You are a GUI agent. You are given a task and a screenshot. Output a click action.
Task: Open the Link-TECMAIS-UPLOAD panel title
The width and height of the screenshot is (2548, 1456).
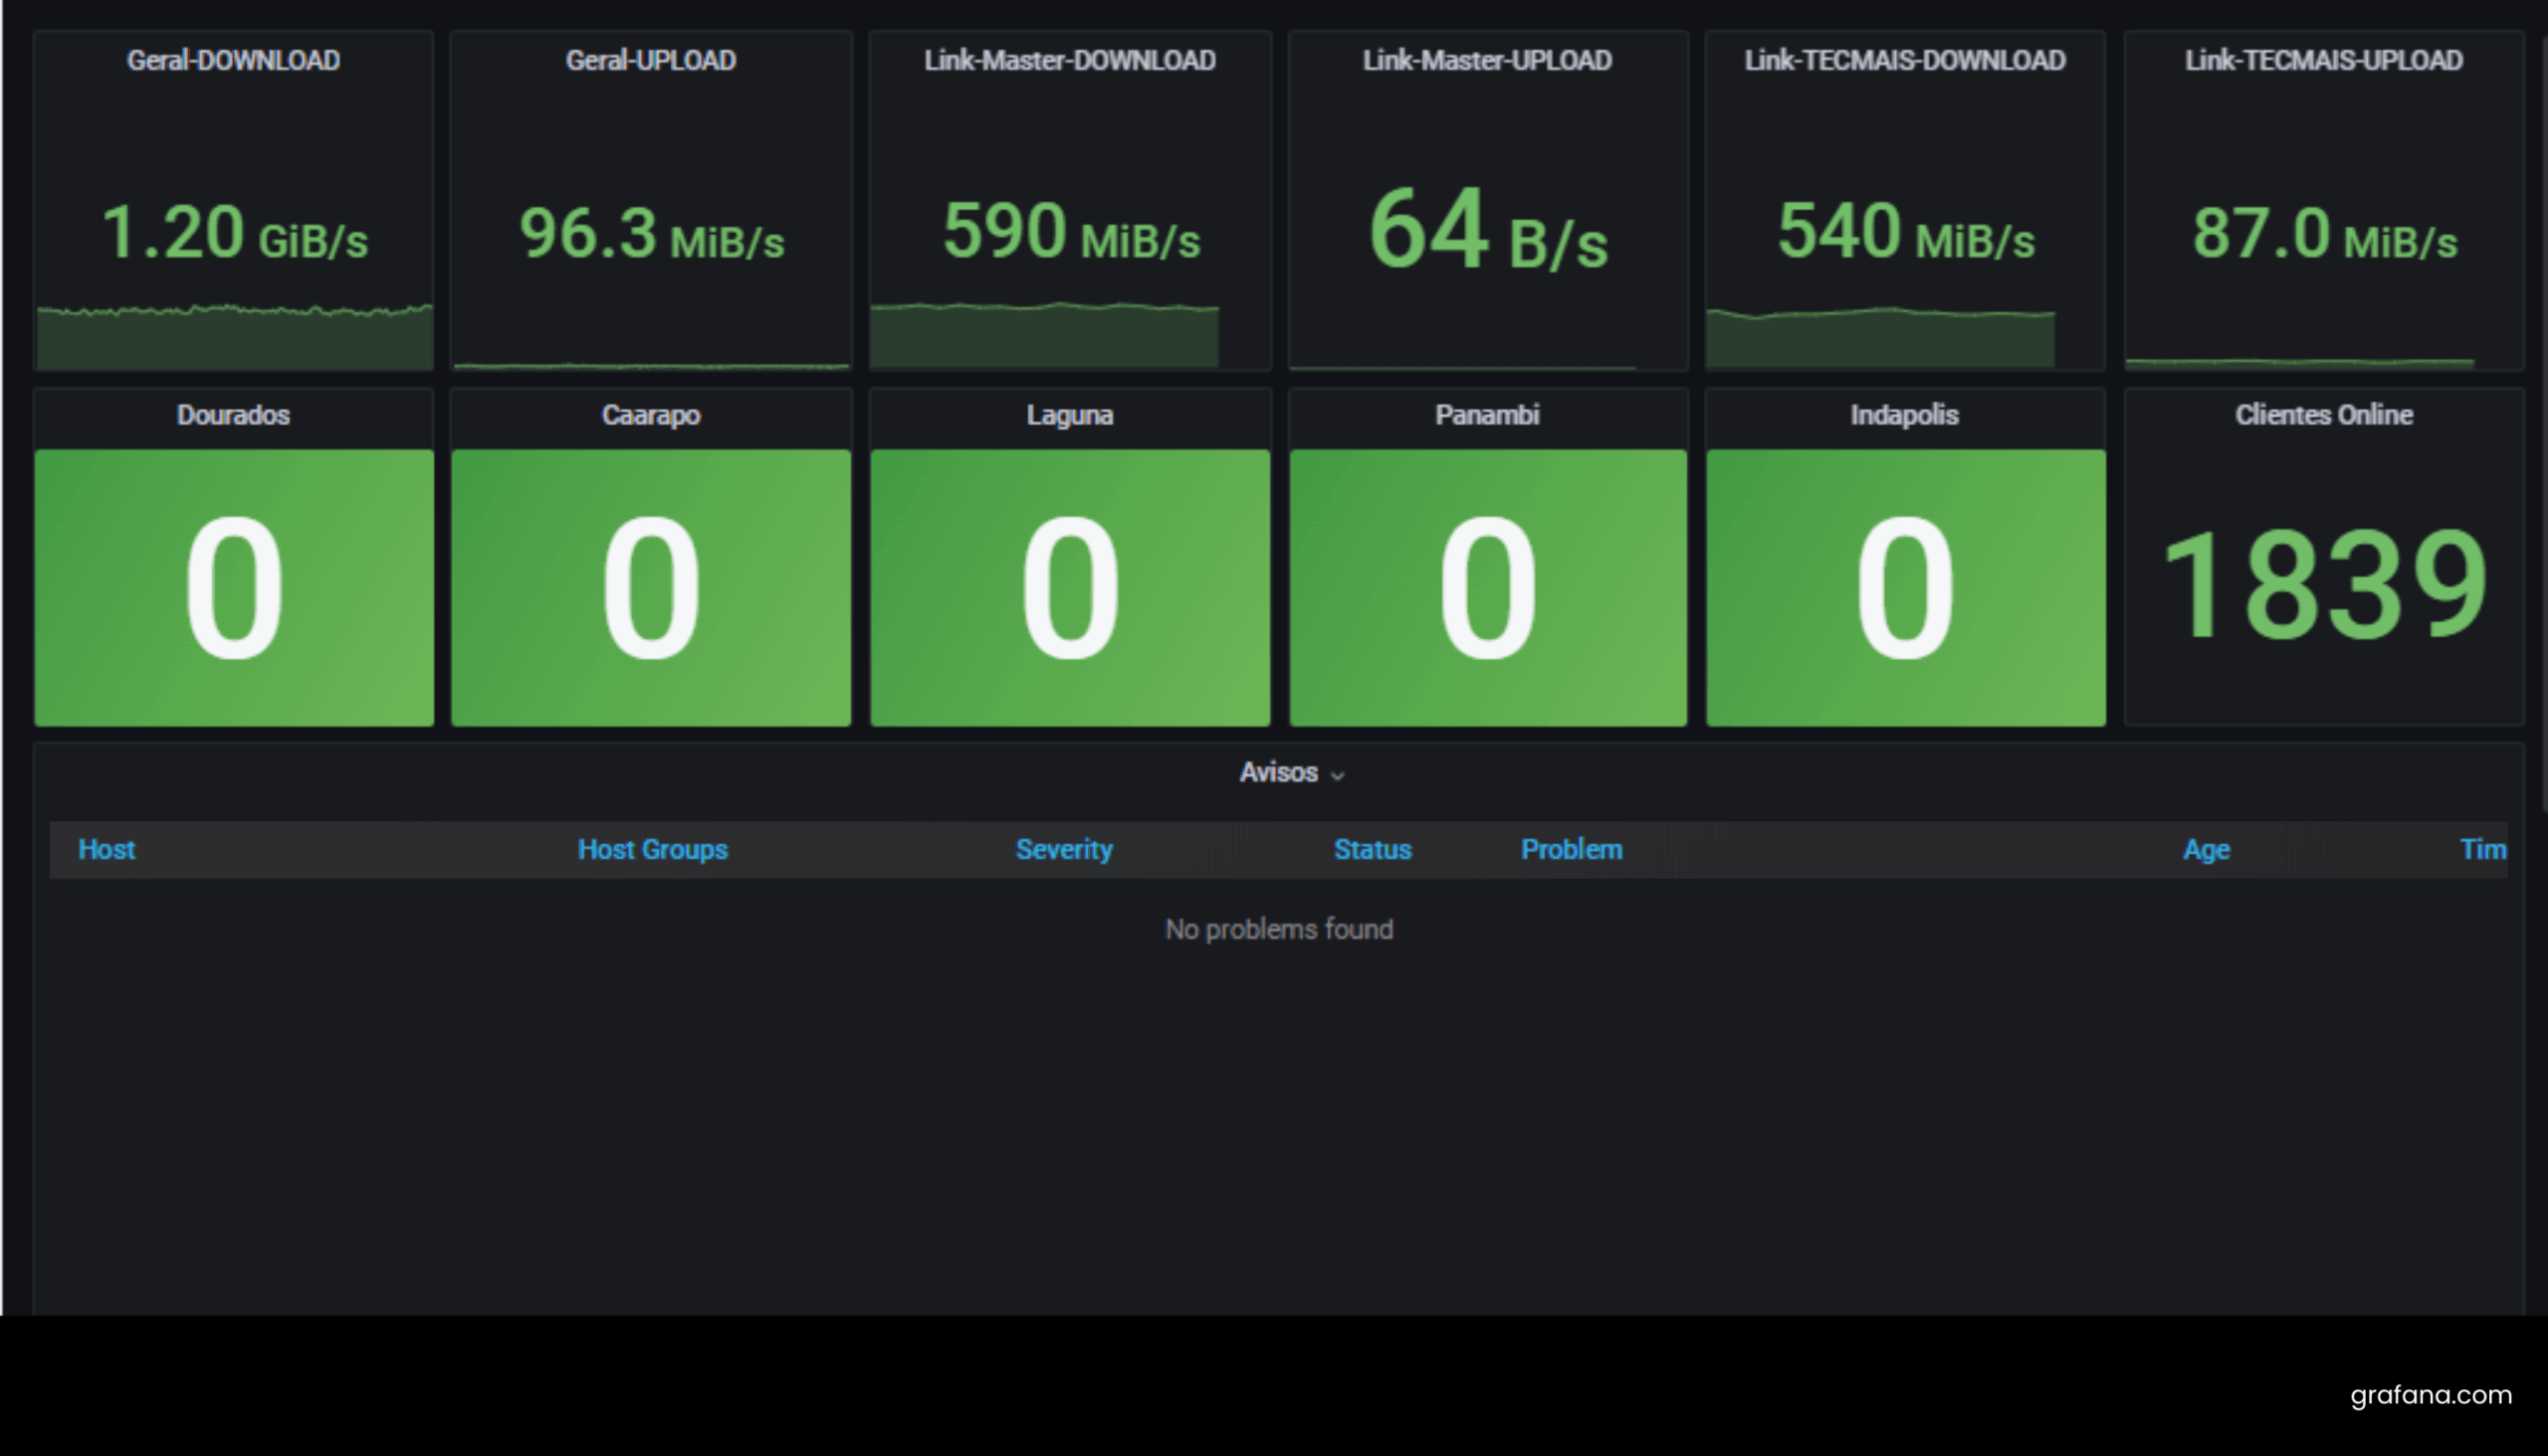point(2323,60)
